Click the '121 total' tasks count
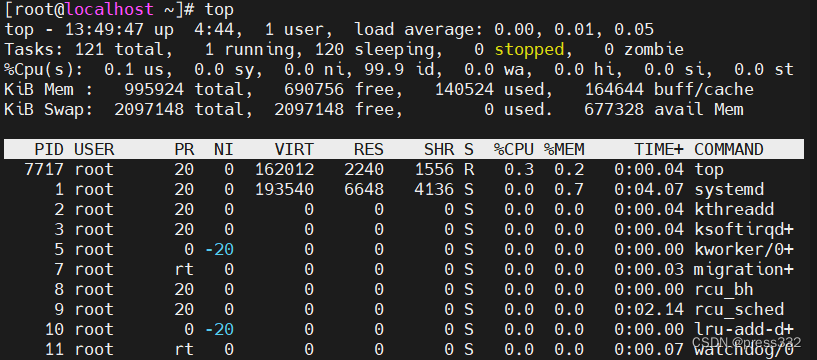This screenshot has height=360, width=817. (x=124, y=50)
